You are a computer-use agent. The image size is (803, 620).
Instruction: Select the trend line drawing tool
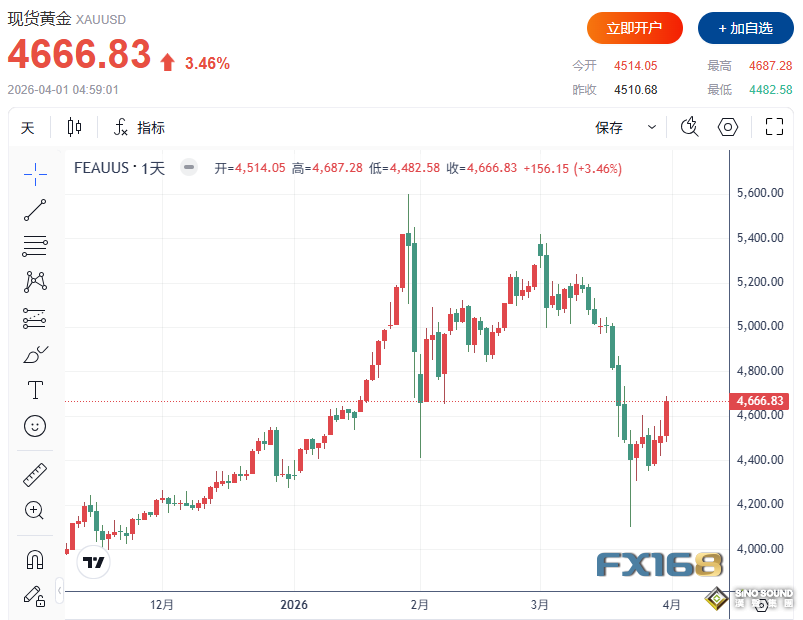click(x=35, y=209)
